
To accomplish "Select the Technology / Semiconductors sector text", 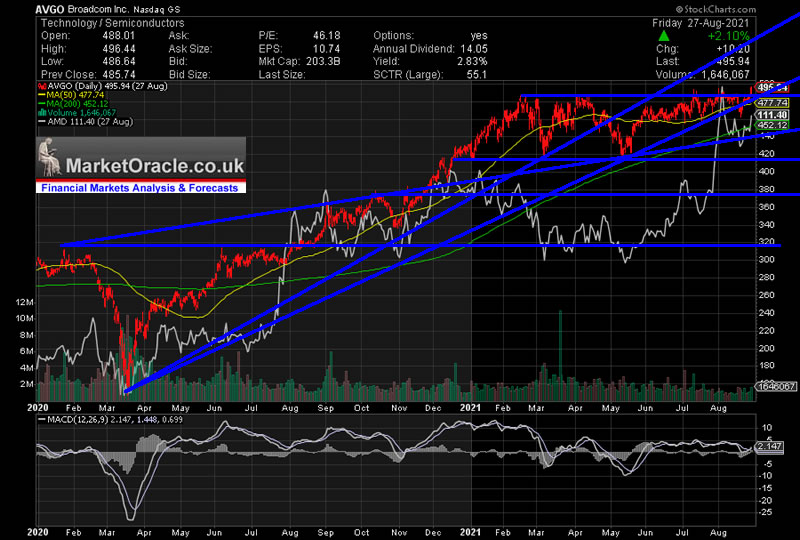I will pyautogui.click(x=112, y=23).
